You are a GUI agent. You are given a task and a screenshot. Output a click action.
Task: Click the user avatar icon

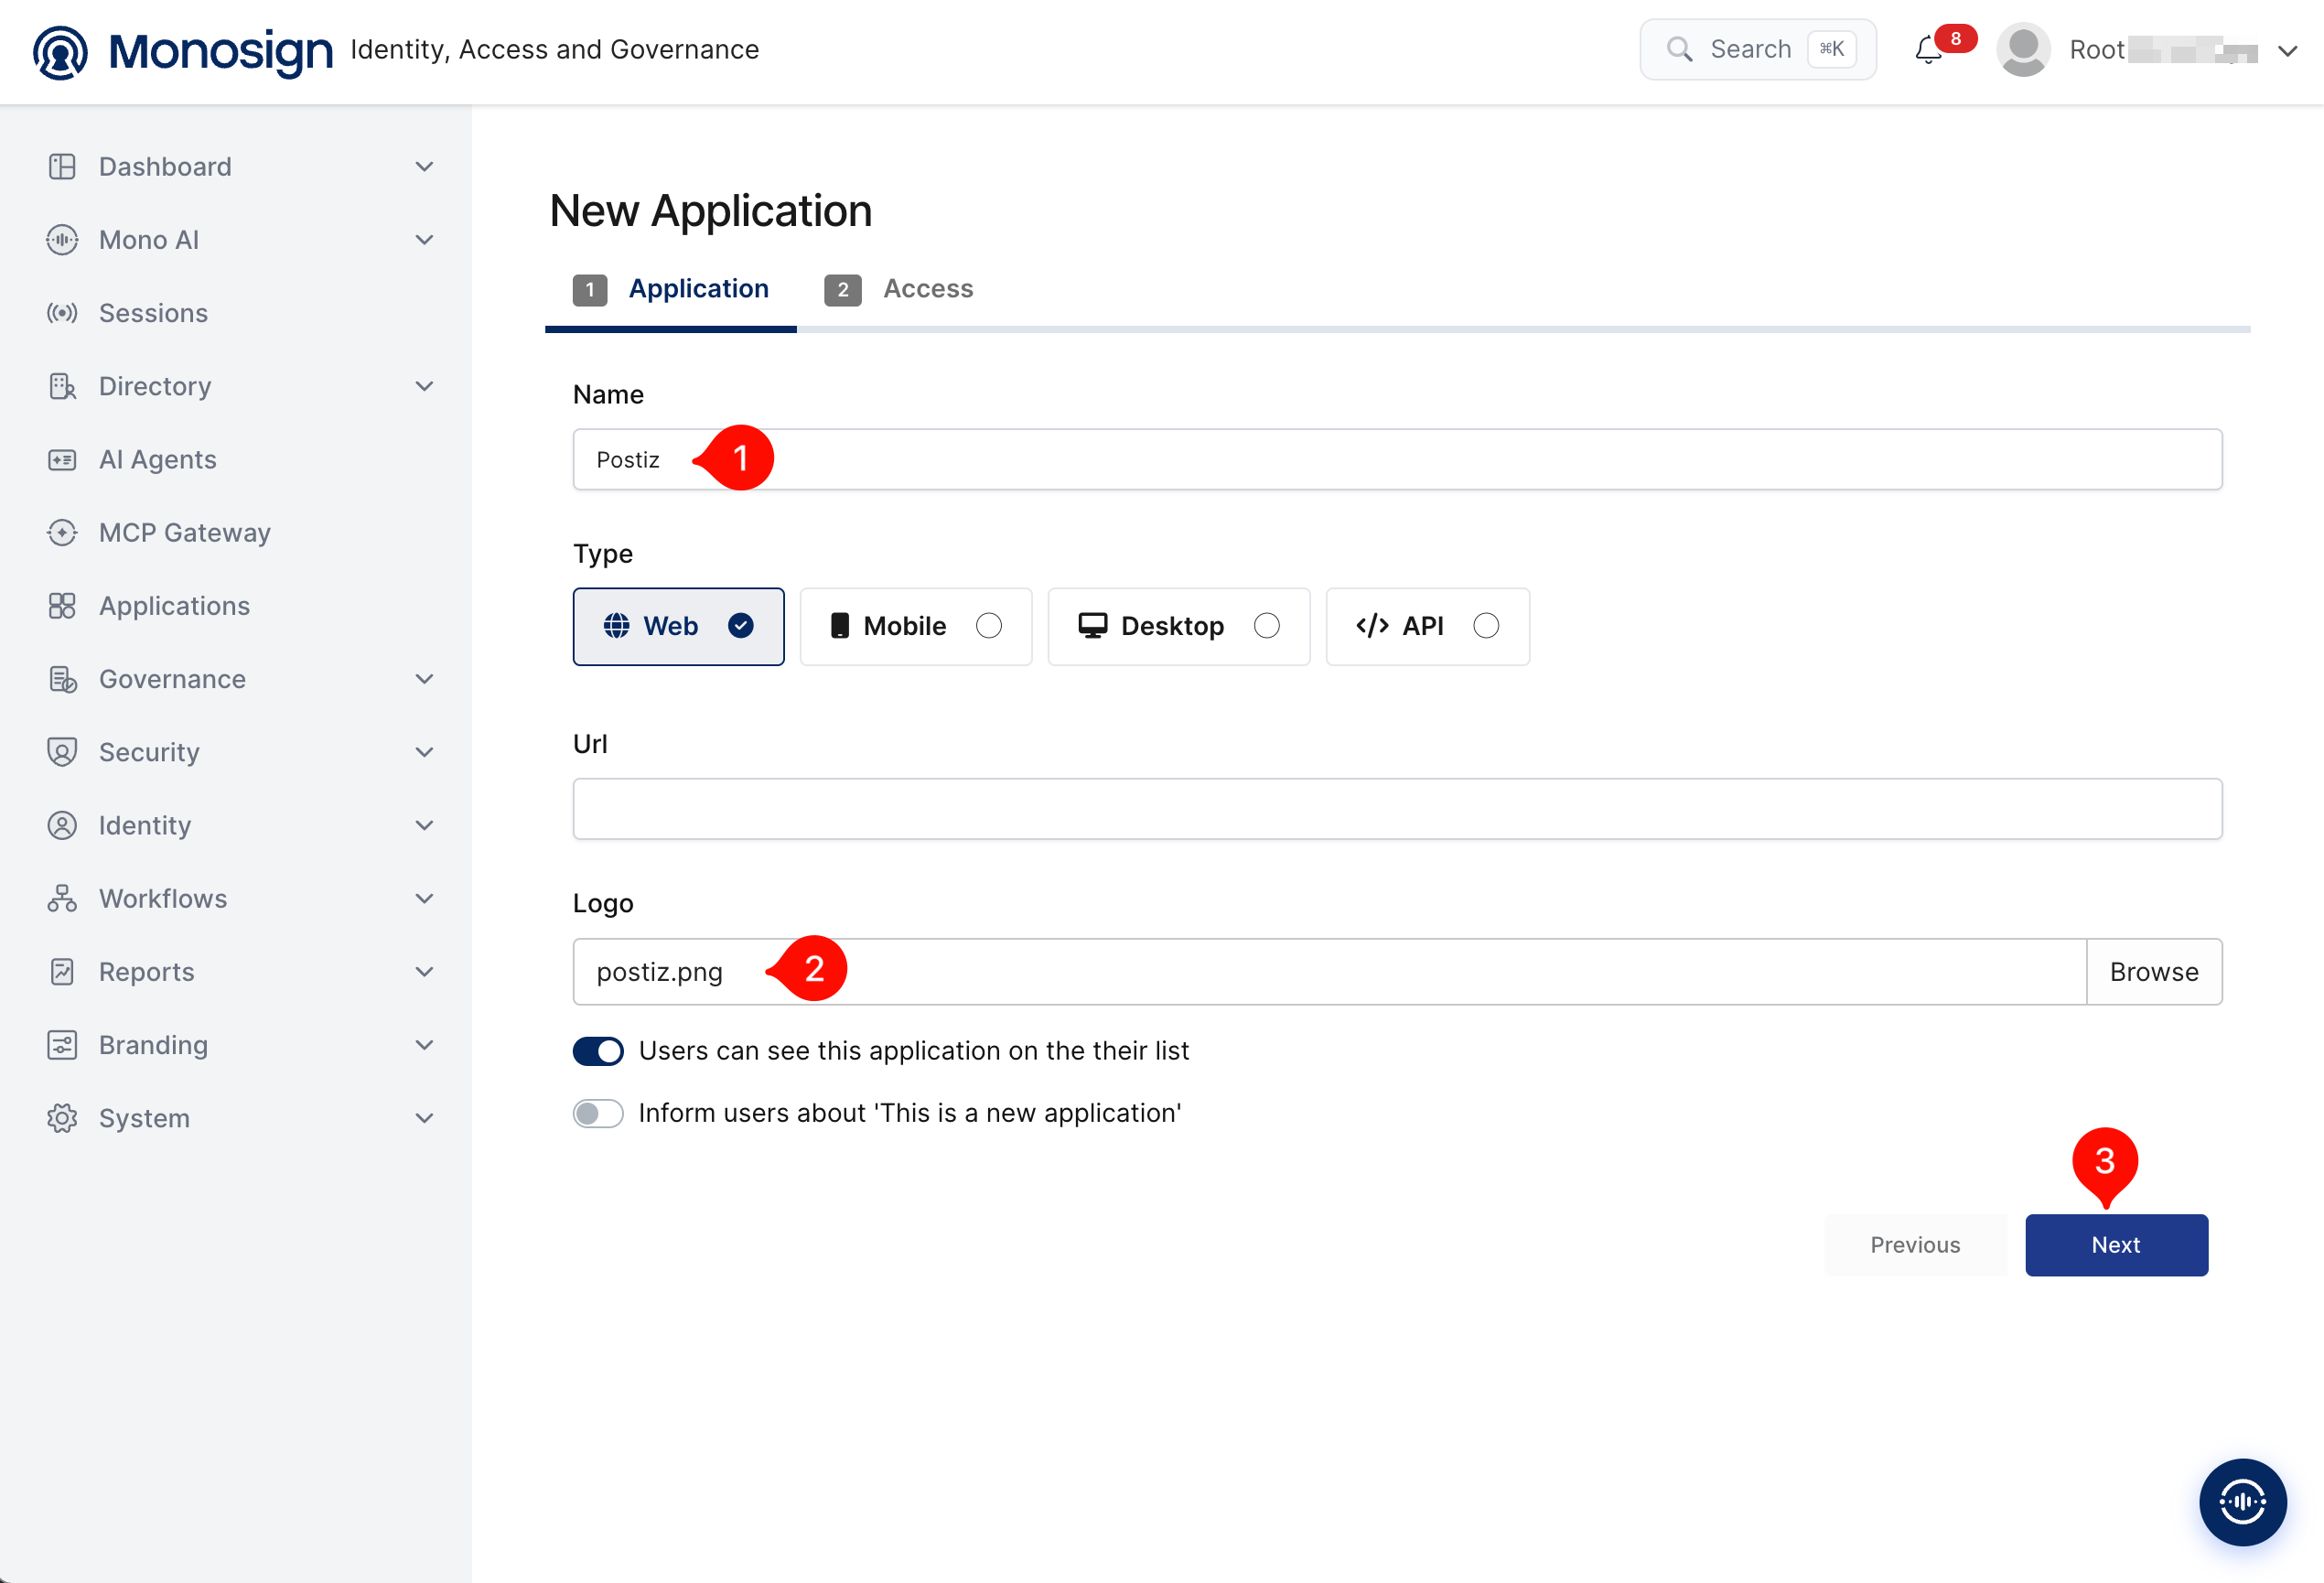click(x=2023, y=50)
